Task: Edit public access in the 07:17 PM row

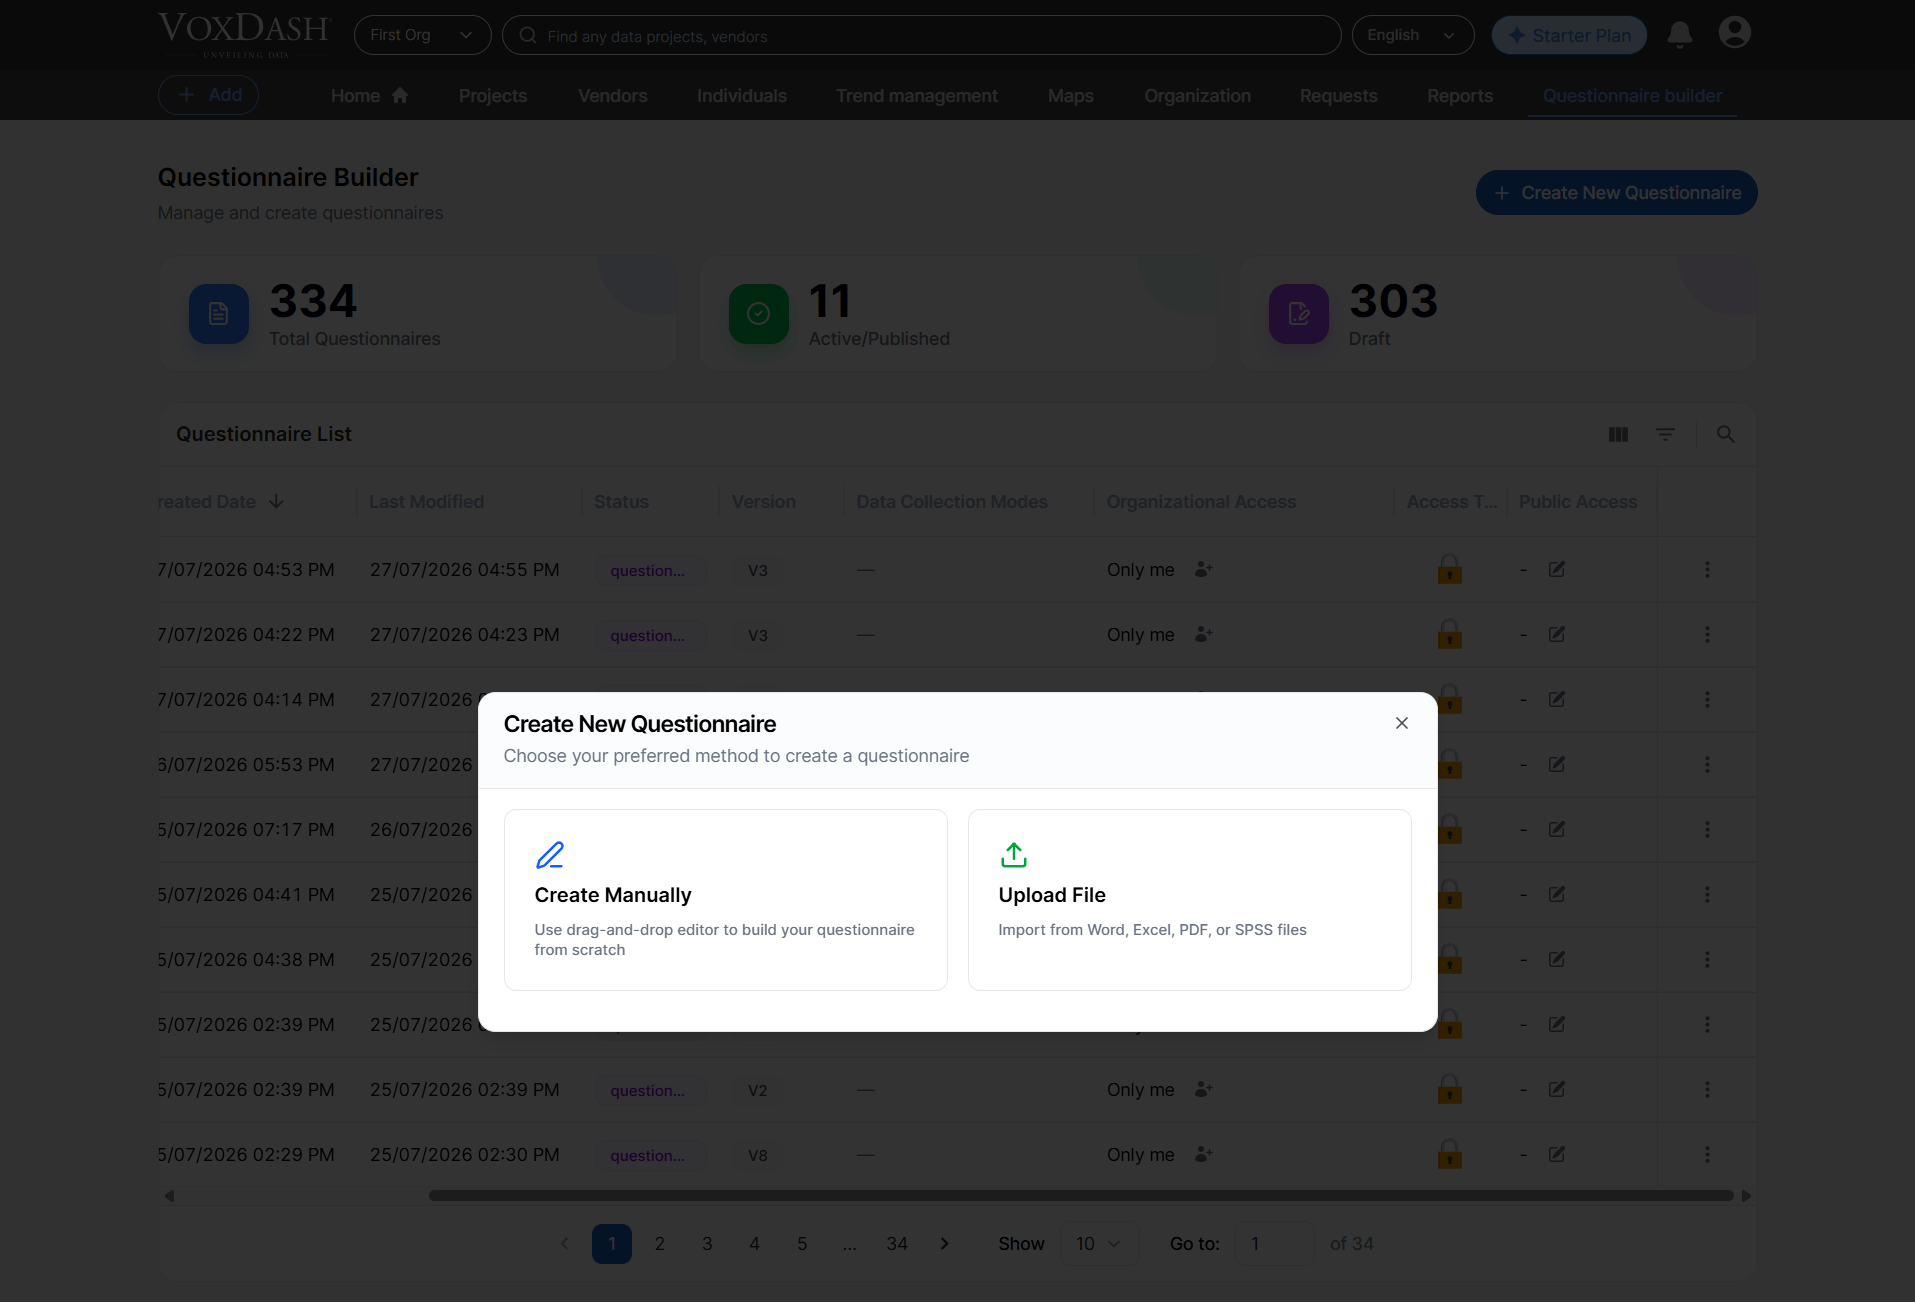Action: click(1556, 829)
